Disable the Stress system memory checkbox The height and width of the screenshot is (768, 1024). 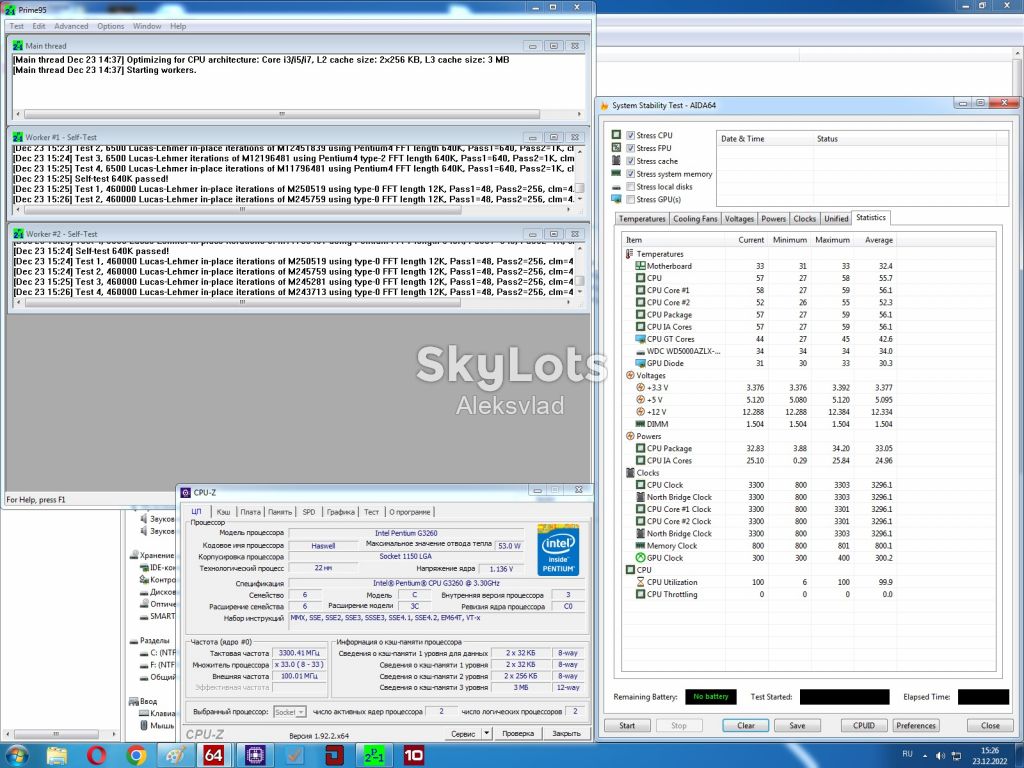tap(630, 174)
